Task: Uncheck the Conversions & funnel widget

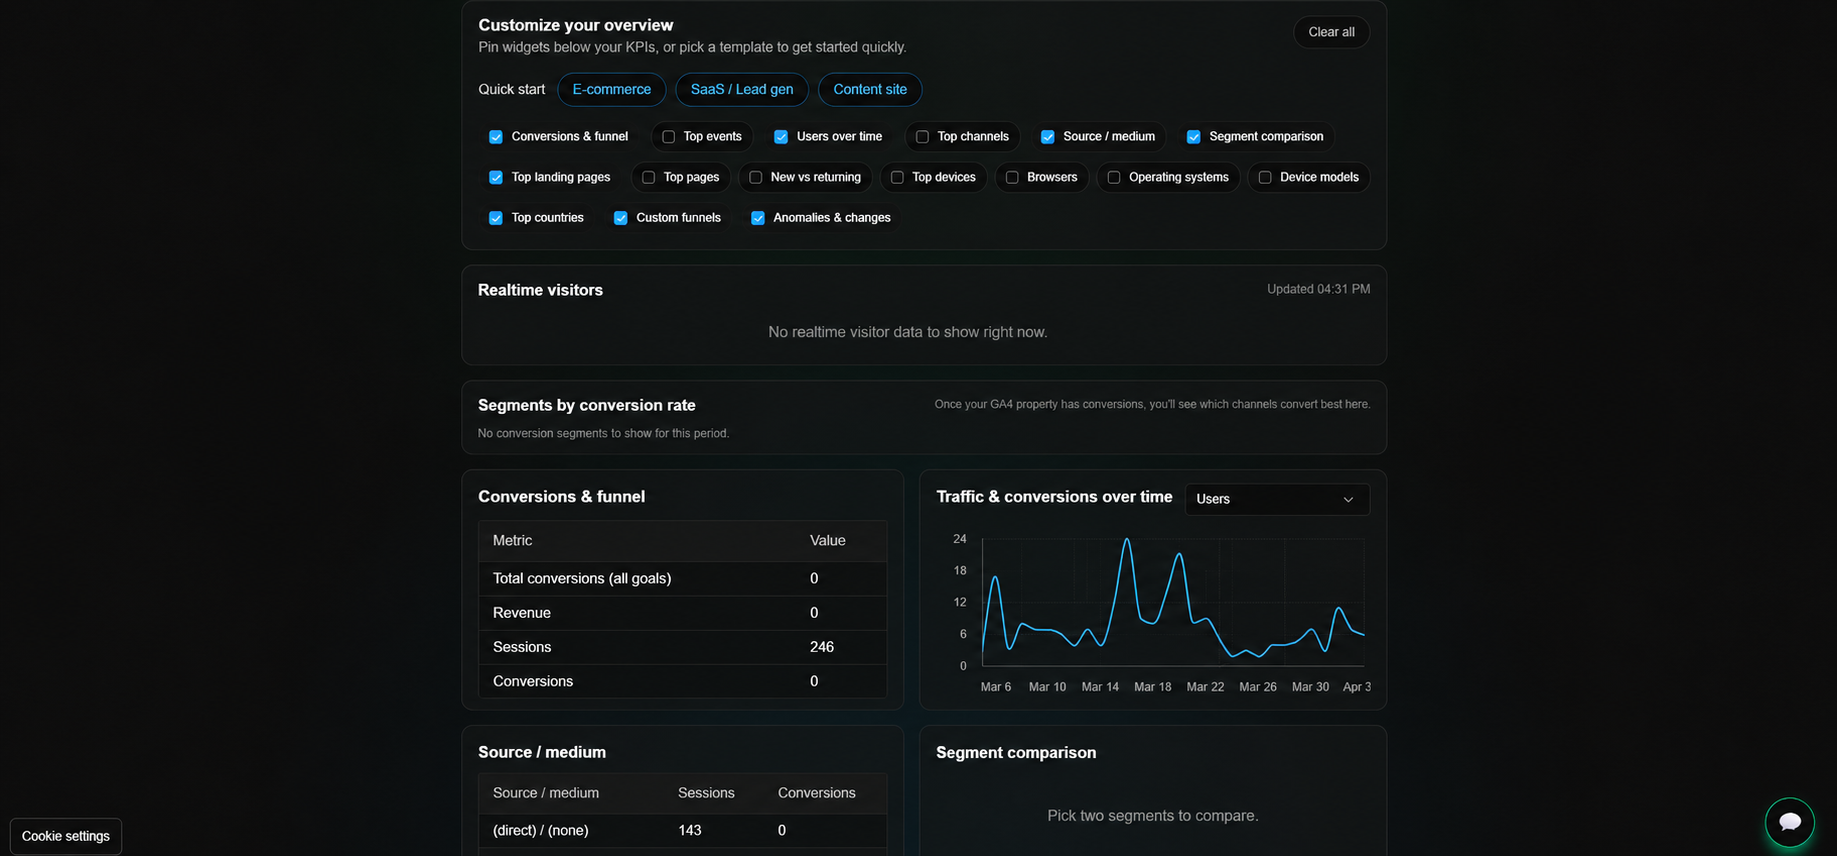Action: pyautogui.click(x=496, y=137)
